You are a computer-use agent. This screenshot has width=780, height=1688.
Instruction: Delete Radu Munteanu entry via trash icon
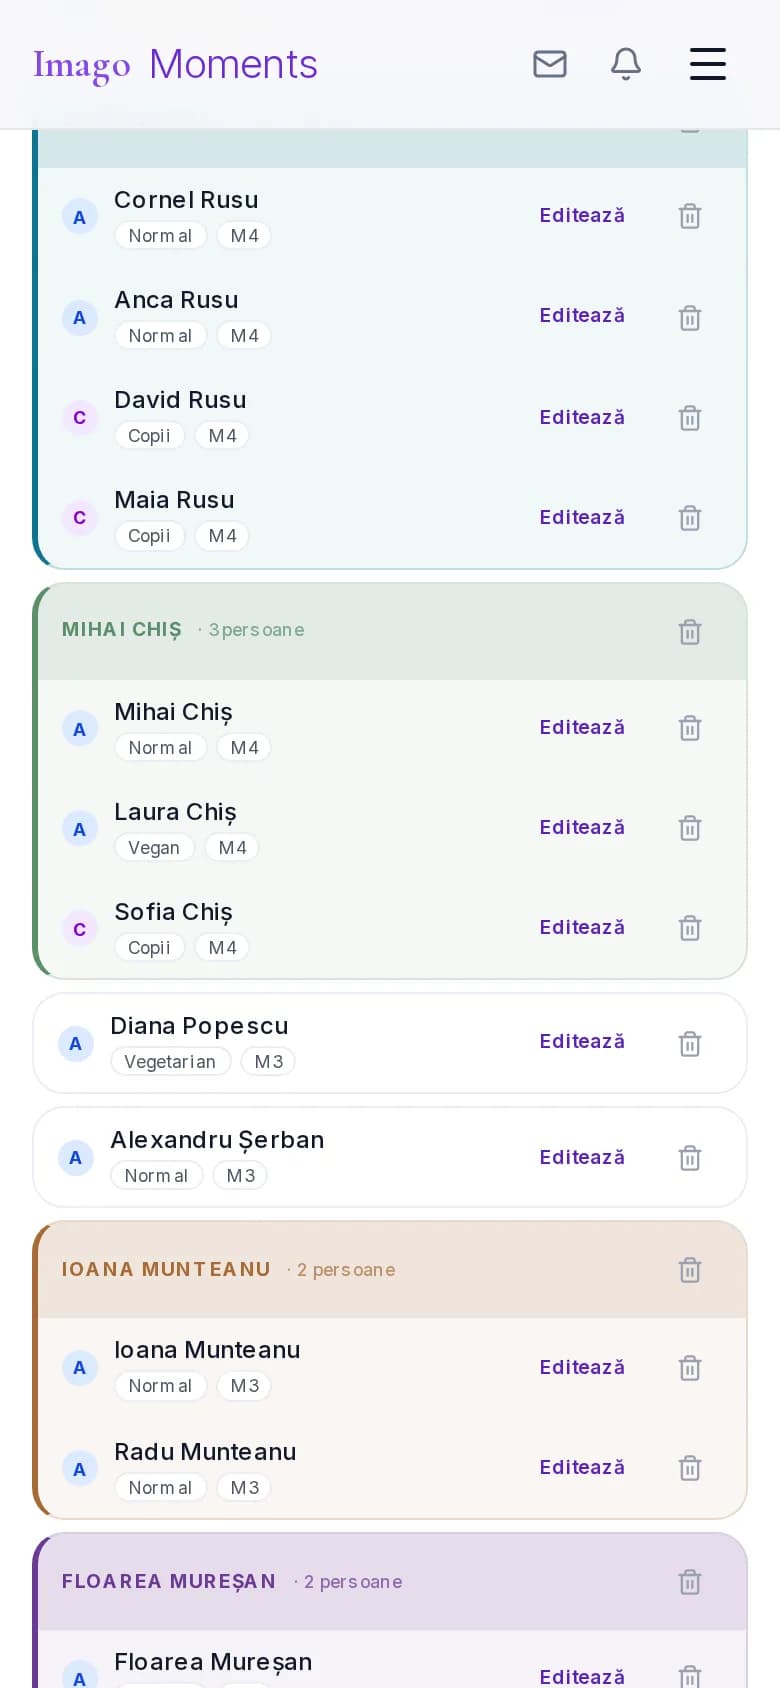tap(690, 1467)
